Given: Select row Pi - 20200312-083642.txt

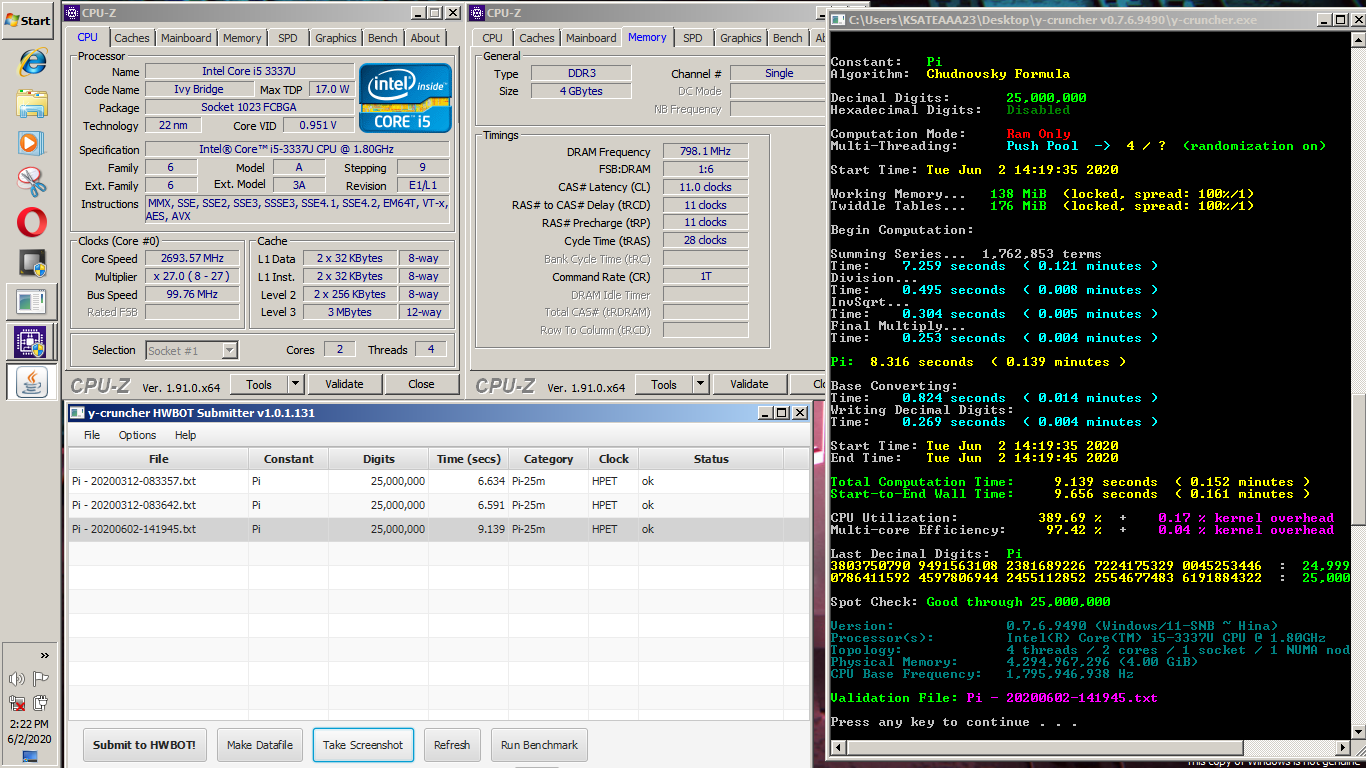Looking at the screenshot, I should 439,505.
